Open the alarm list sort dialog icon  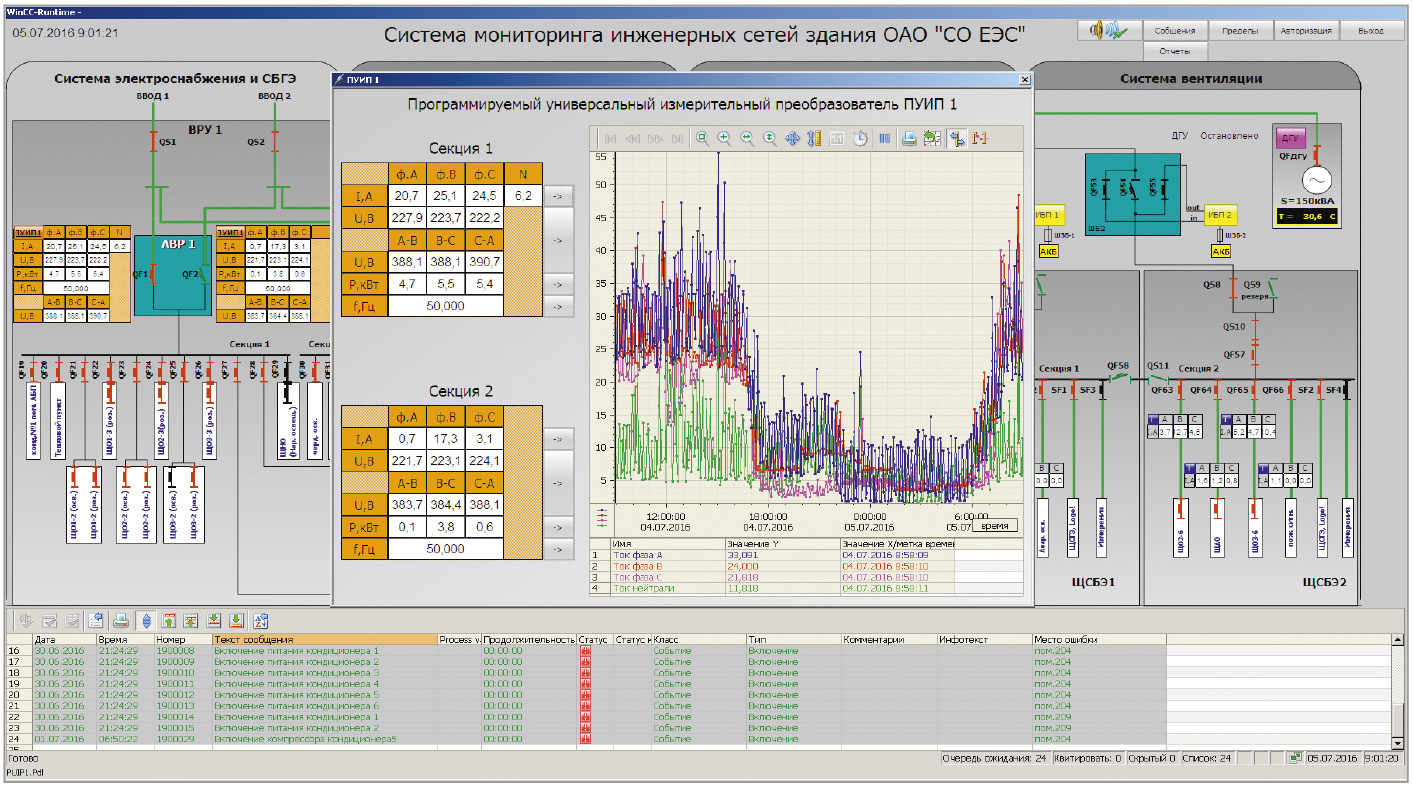(261, 621)
